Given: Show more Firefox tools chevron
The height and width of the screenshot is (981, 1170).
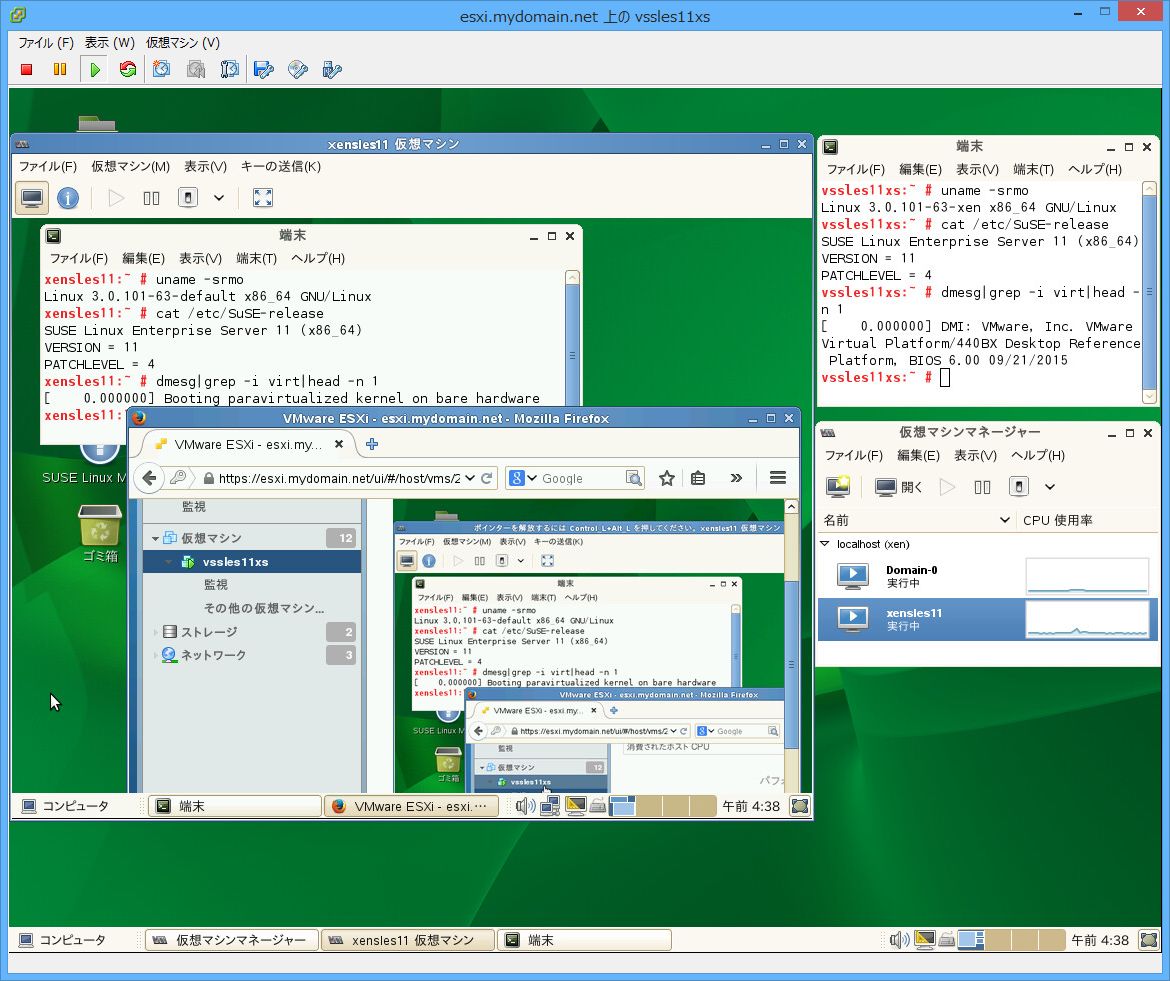Looking at the screenshot, I should pos(736,478).
